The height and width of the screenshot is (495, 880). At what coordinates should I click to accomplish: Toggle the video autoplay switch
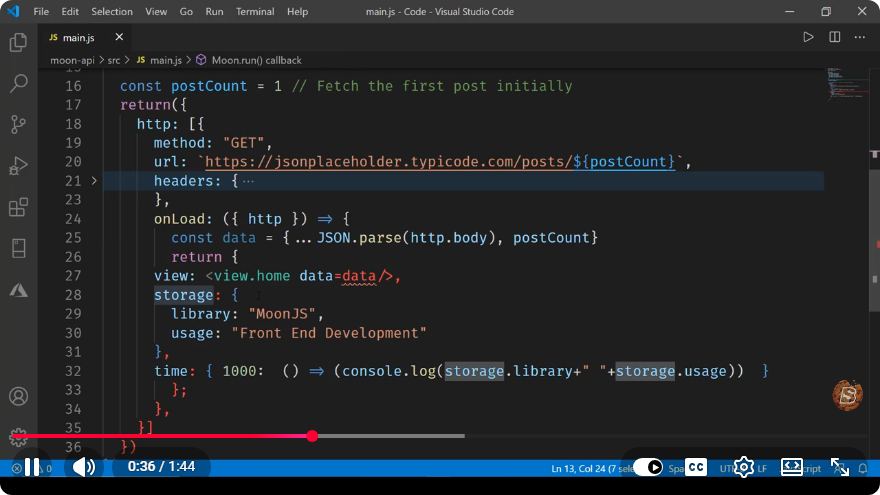pos(648,467)
